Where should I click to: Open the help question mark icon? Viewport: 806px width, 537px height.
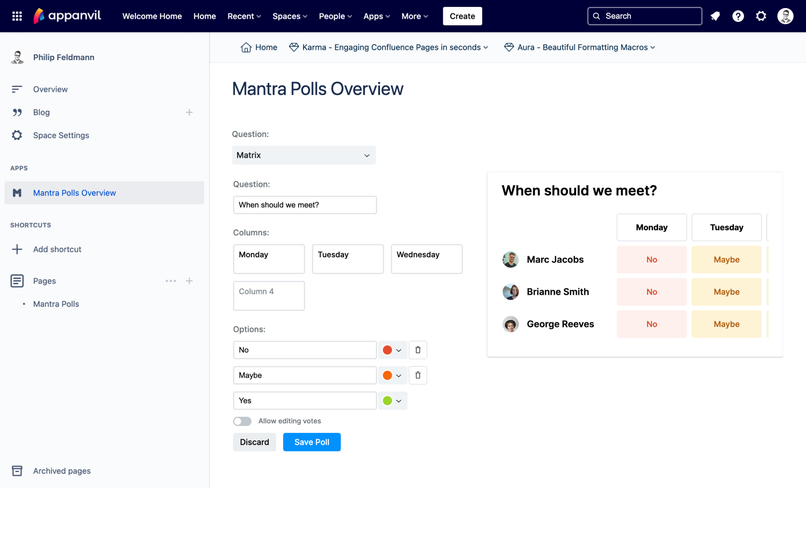(x=738, y=16)
